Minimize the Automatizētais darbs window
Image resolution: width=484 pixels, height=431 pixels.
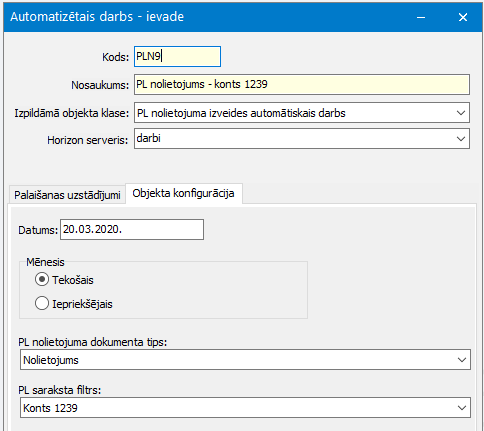[x=421, y=17]
